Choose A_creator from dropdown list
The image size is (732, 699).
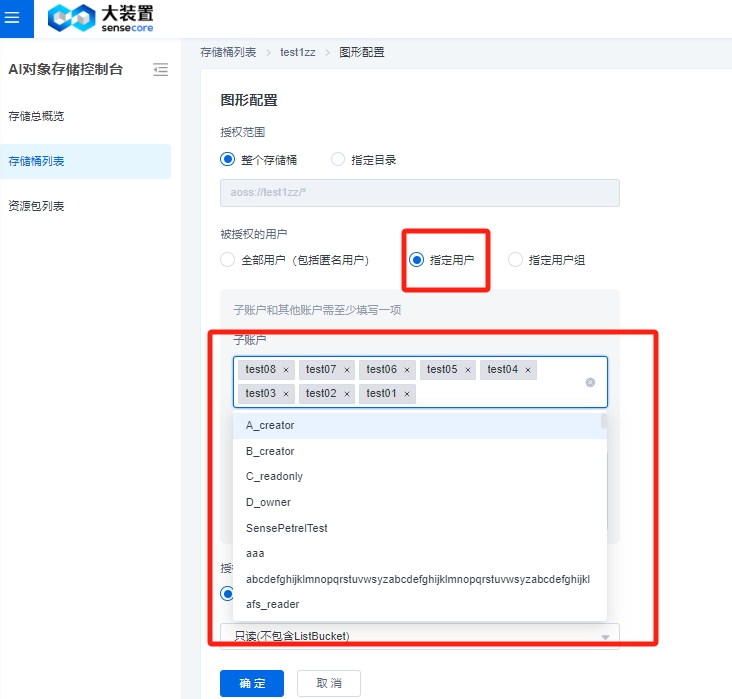pos(270,426)
